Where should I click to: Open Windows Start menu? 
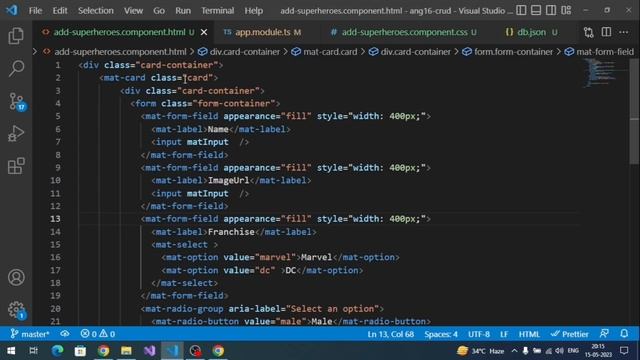pos(11,351)
